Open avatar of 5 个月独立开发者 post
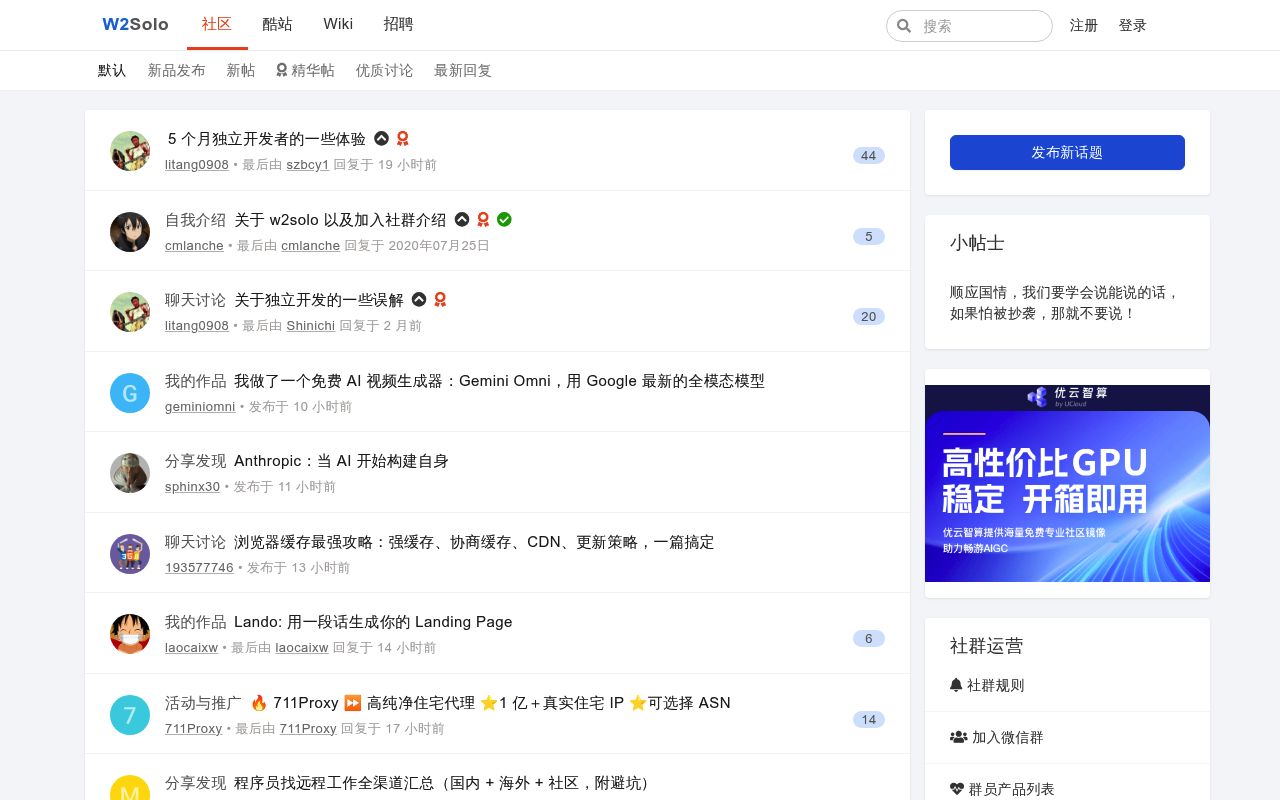The width and height of the screenshot is (1280, 800). (130, 151)
